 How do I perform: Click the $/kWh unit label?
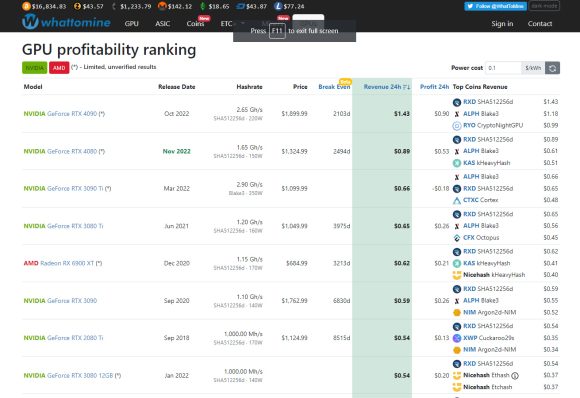click(x=533, y=68)
